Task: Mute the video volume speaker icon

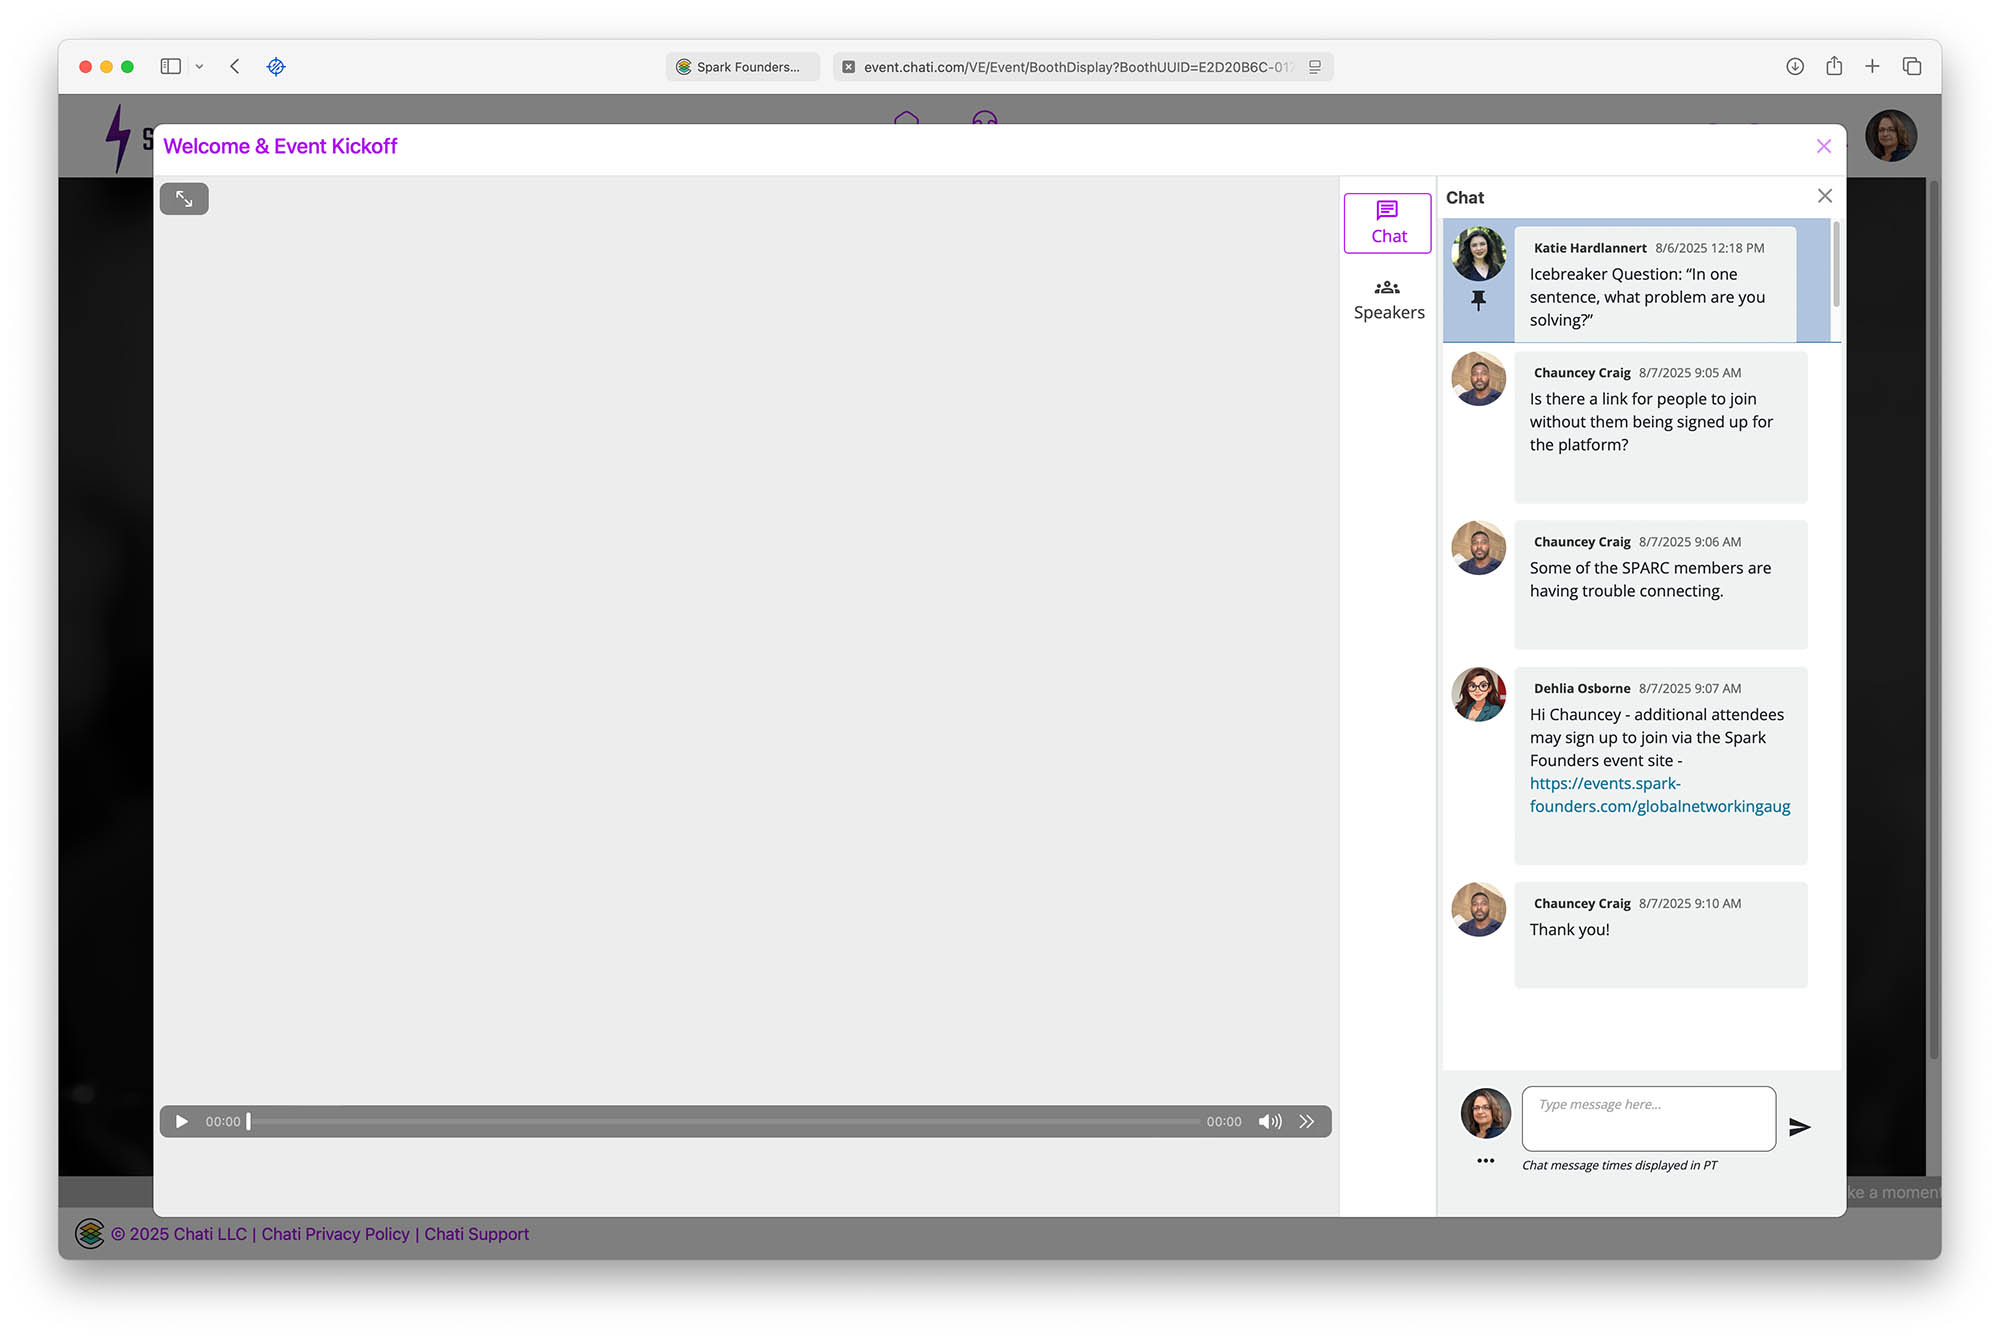Action: [1269, 1121]
